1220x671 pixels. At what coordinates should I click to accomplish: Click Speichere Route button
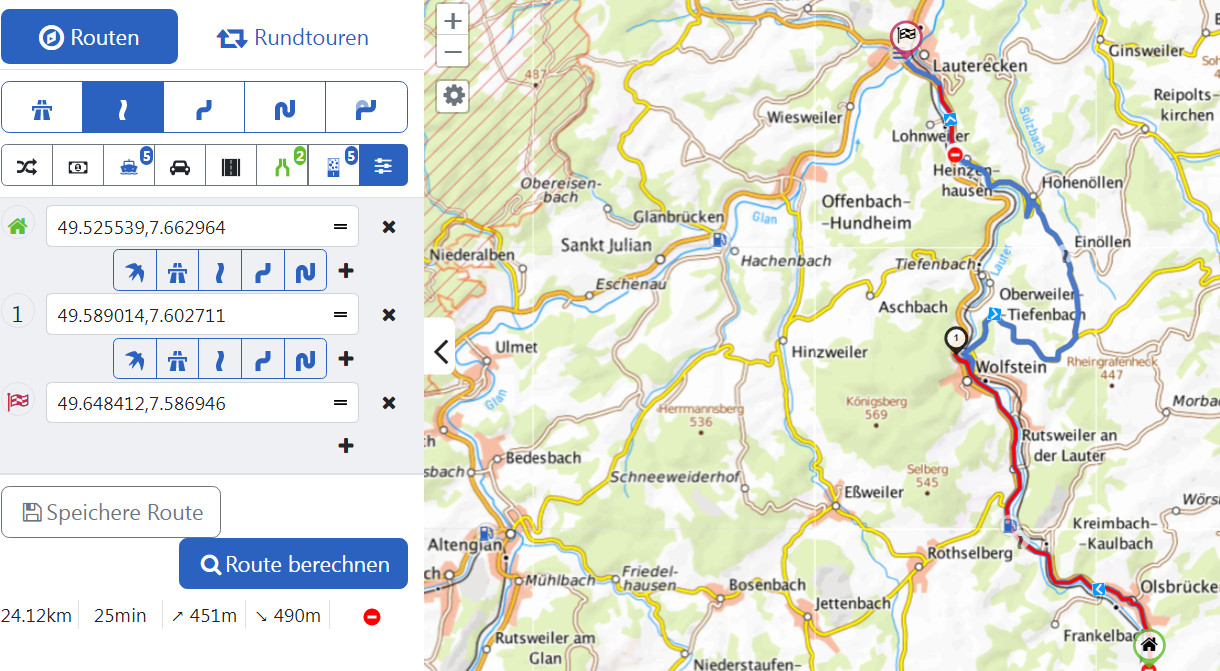pyautogui.click(x=111, y=513)
